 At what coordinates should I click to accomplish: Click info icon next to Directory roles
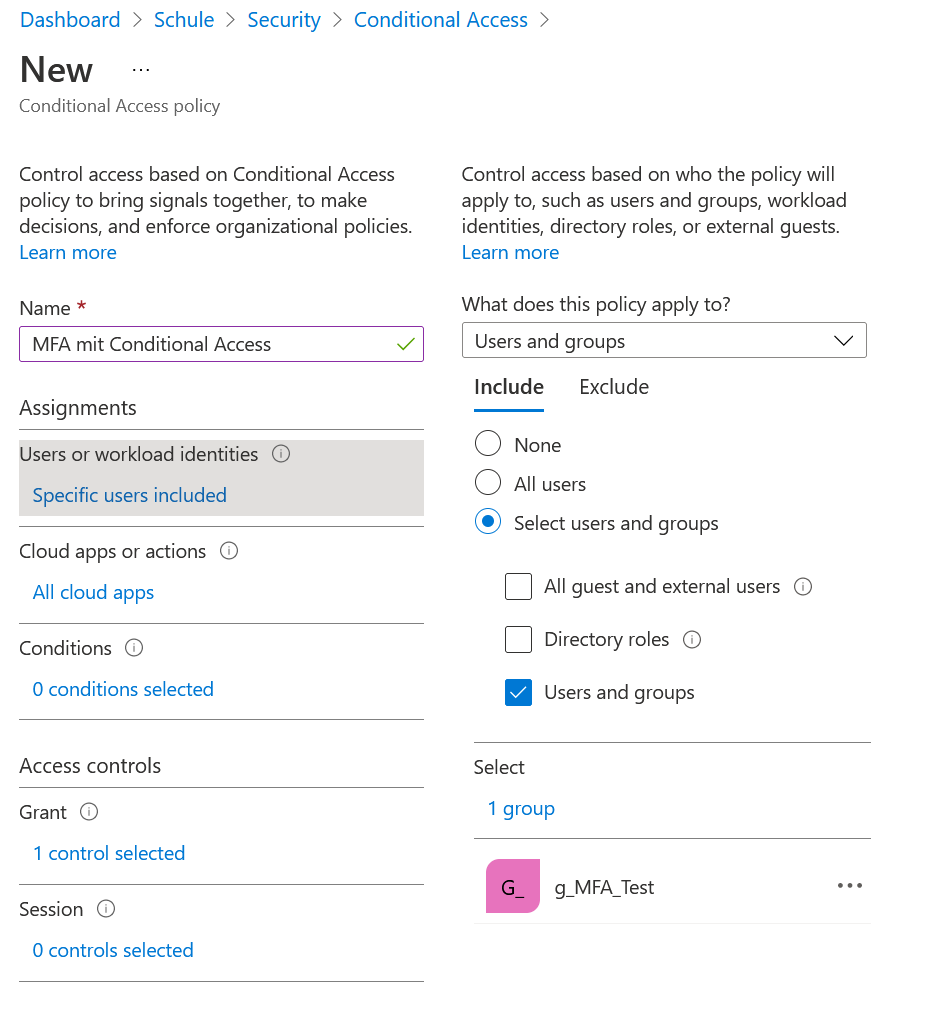[691, 640]
